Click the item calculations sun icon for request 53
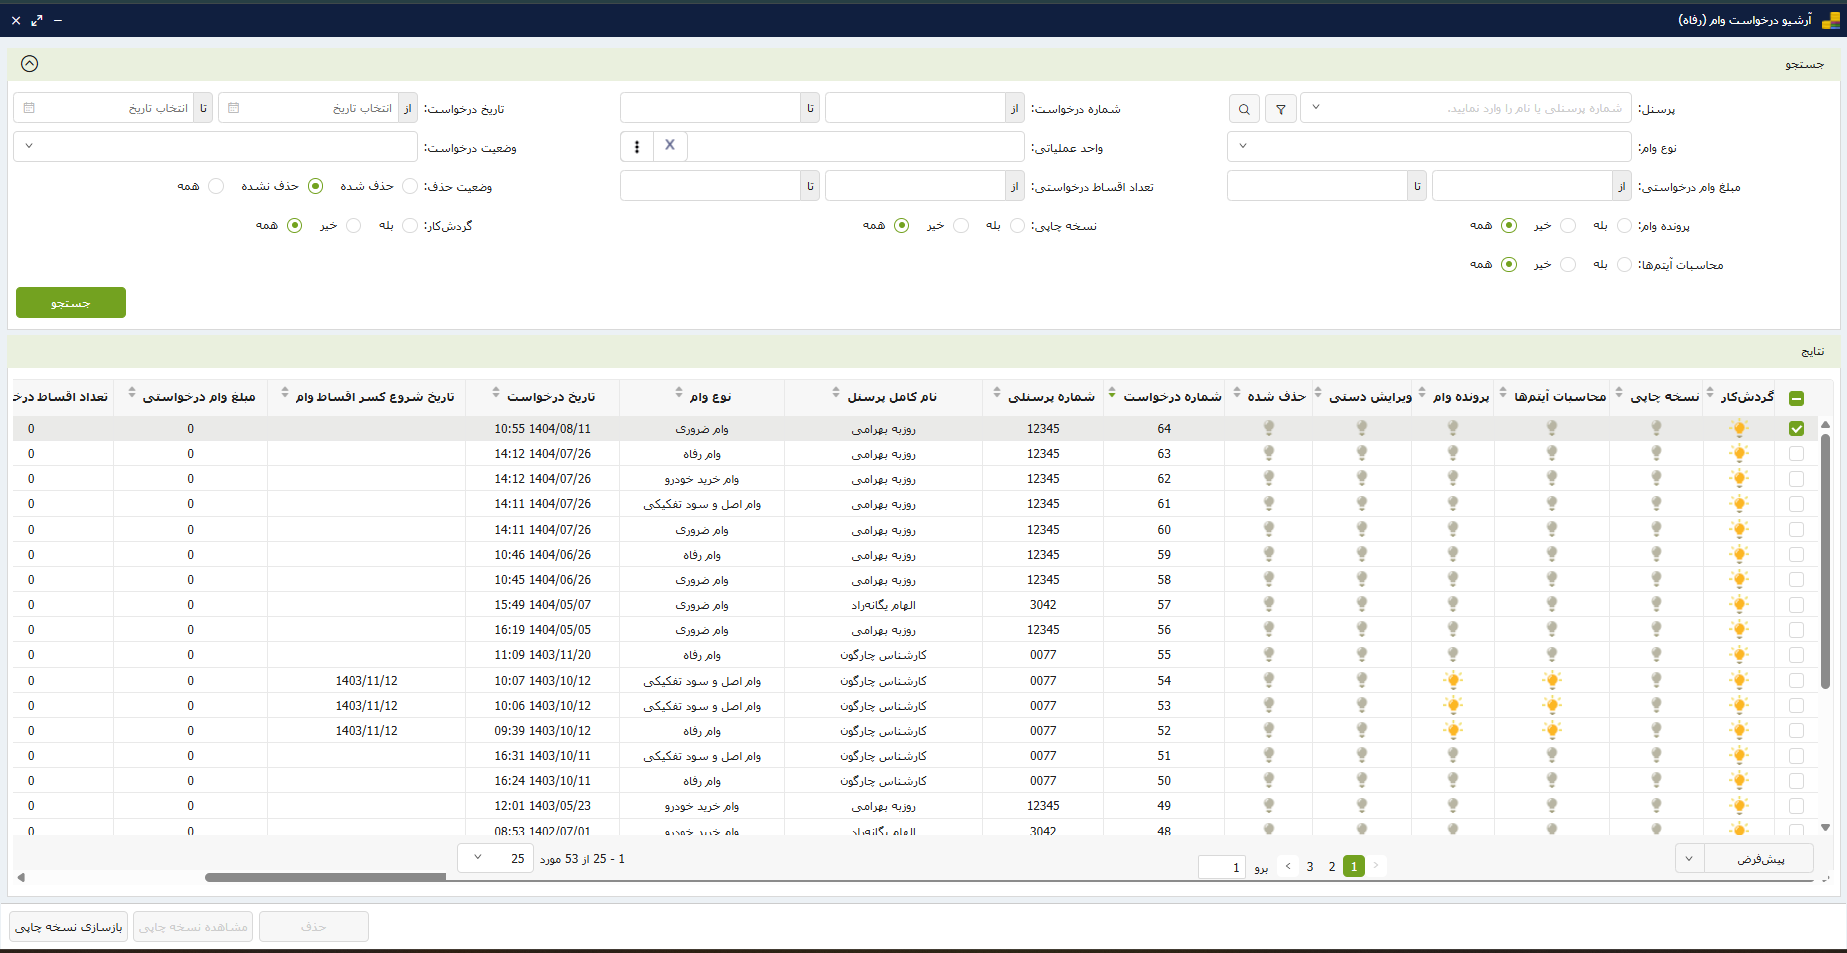Viewport: 1847px width, 953px height. click(x=1552, y=706)
